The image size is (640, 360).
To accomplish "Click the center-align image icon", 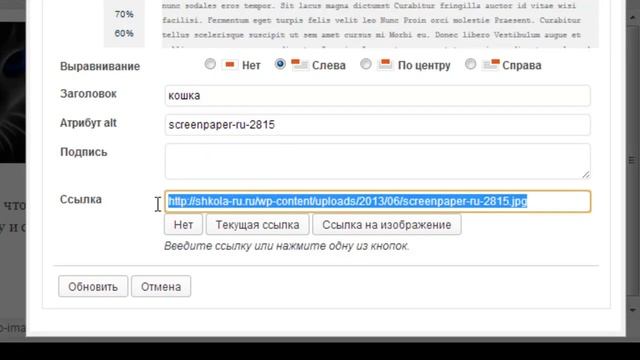I will 385,64.
